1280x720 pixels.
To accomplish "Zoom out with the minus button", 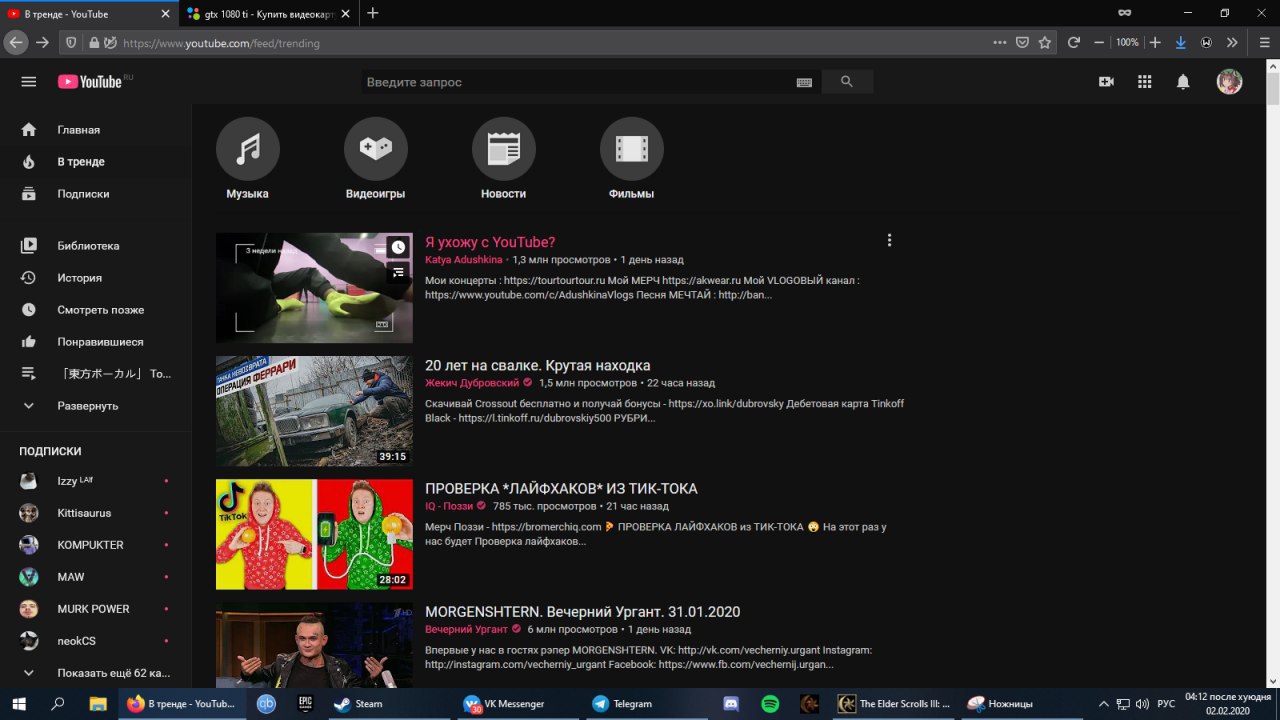I will (1099, 43).
